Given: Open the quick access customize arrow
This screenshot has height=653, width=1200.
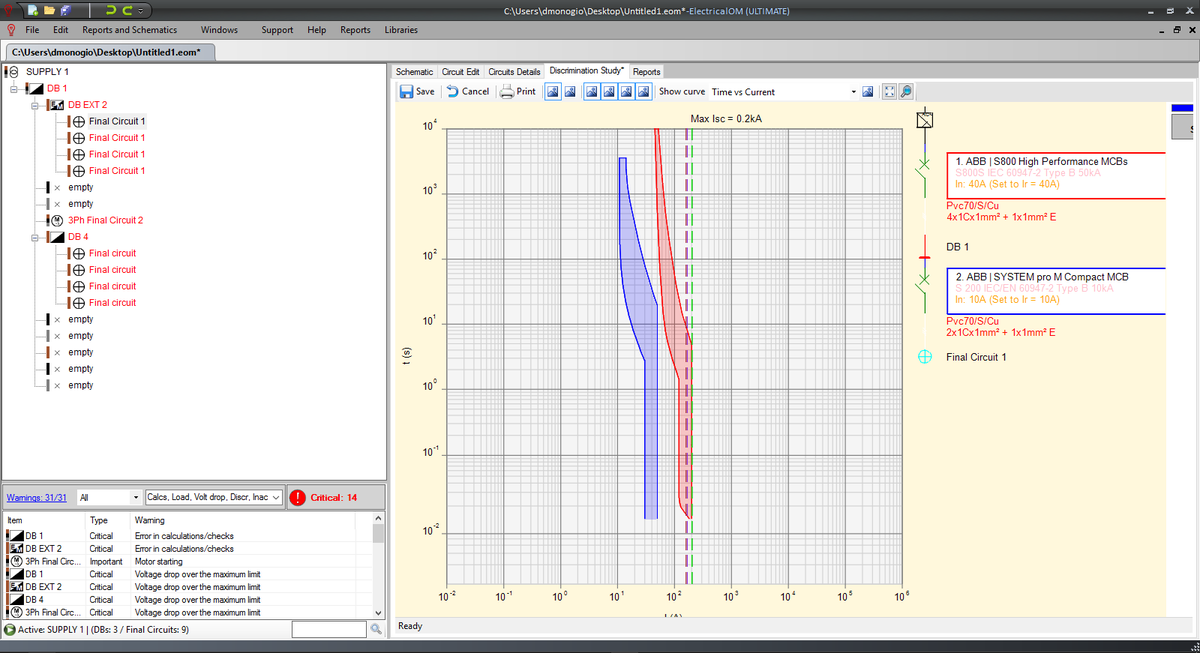Looking at the screenshot, I should (x=143, y=10).
